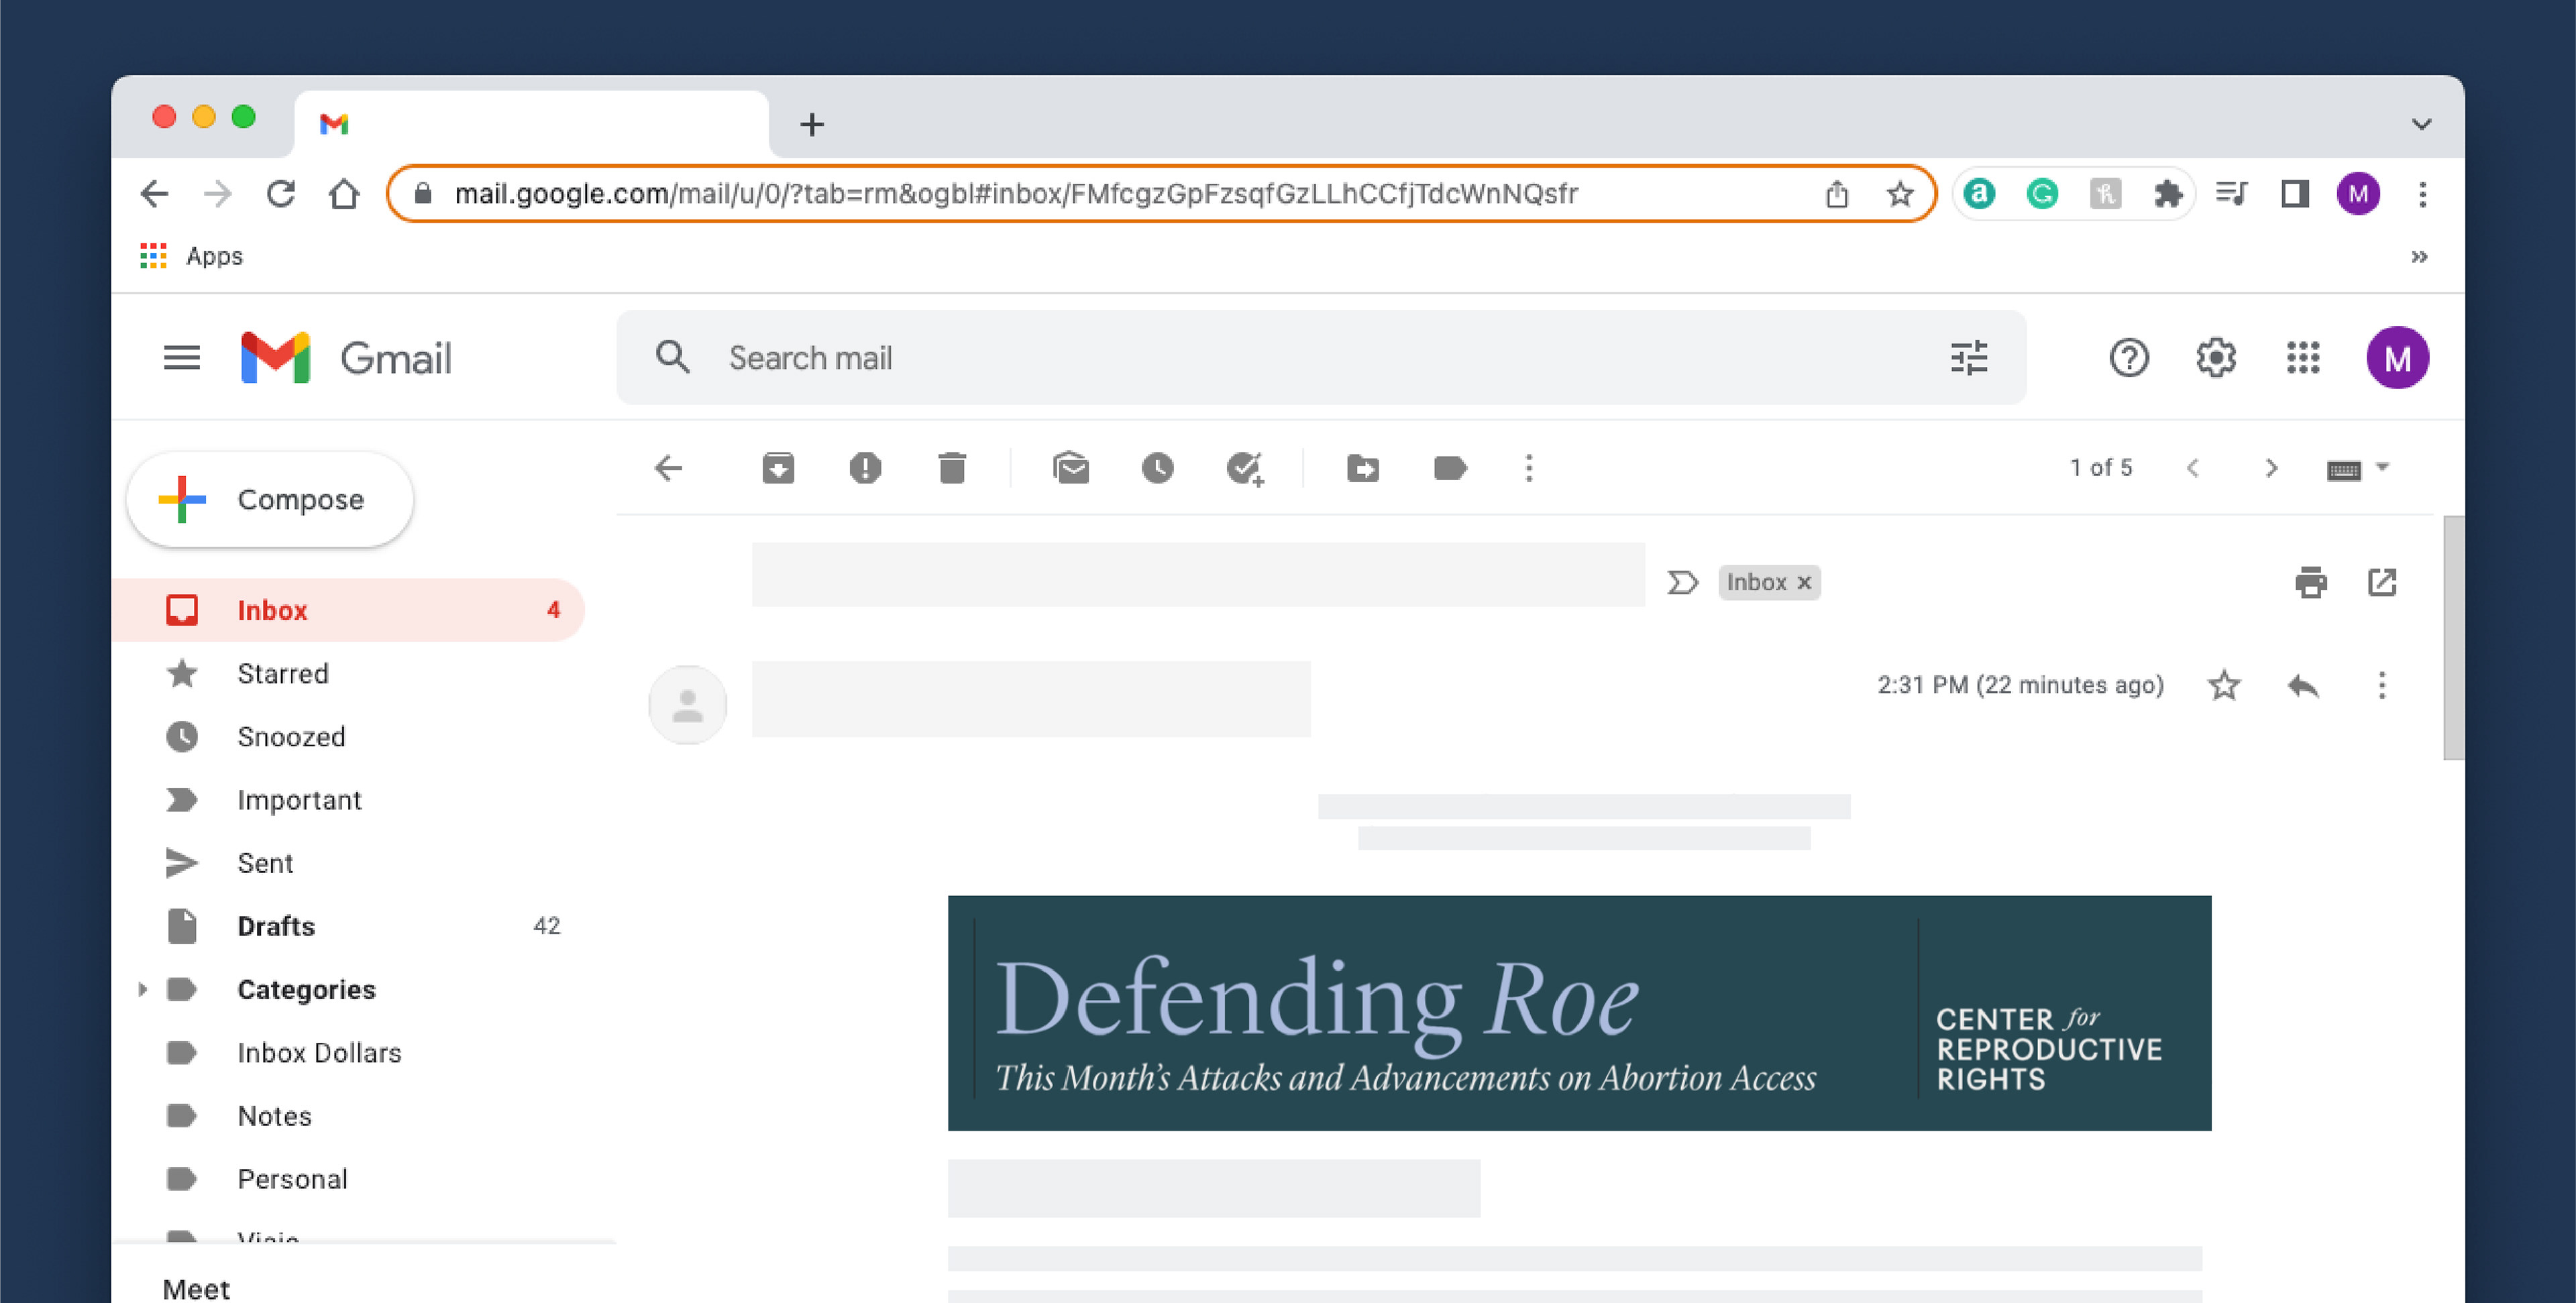Select the Gmail browser tab
Screen dimensions: 2576x1303
click(x=532, y=124)
